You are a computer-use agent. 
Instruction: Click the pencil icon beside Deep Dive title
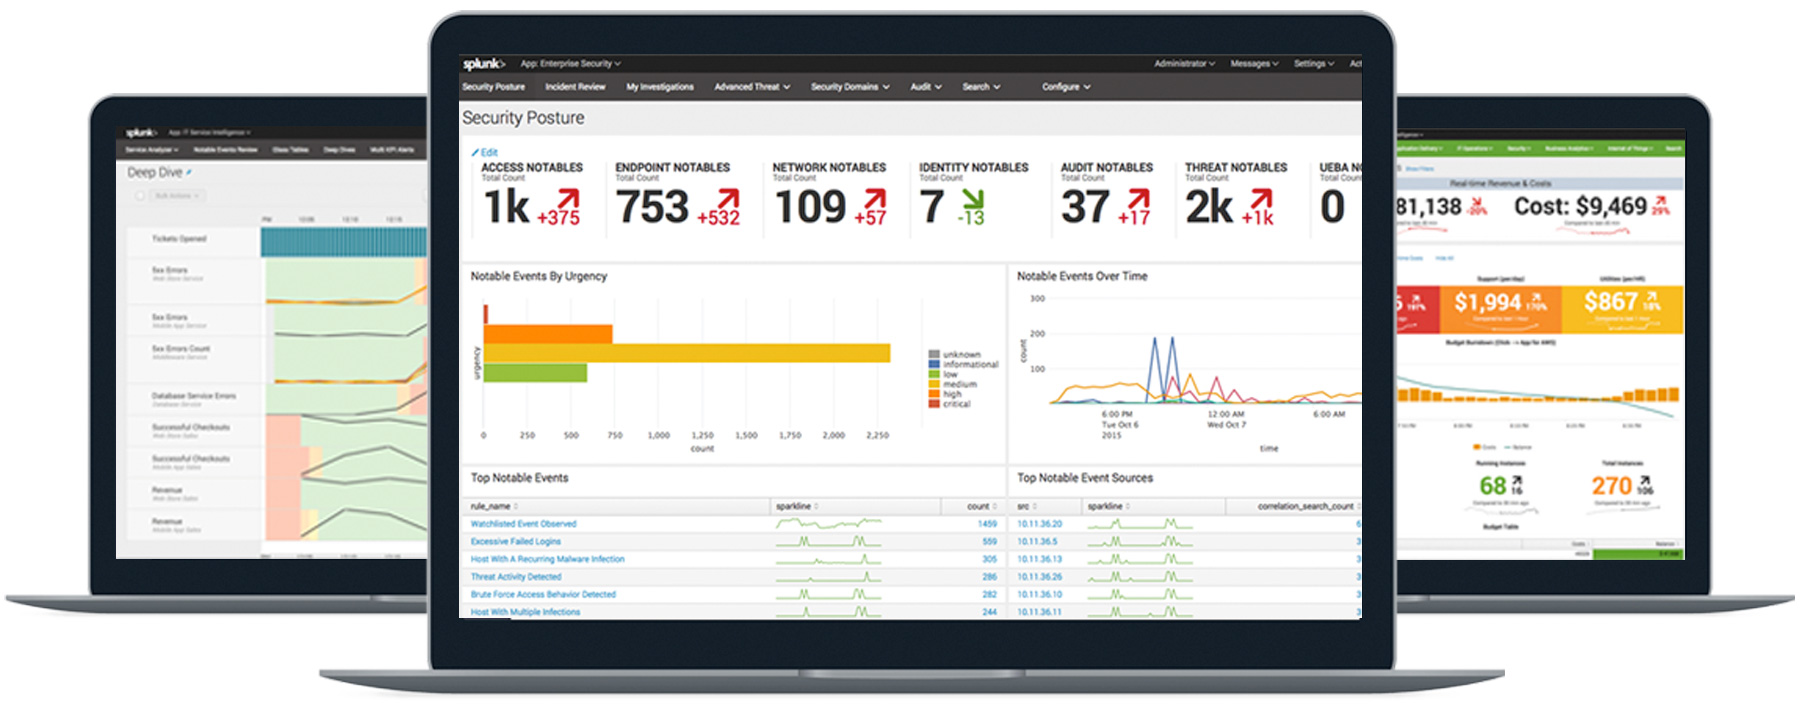pos(189,172)
